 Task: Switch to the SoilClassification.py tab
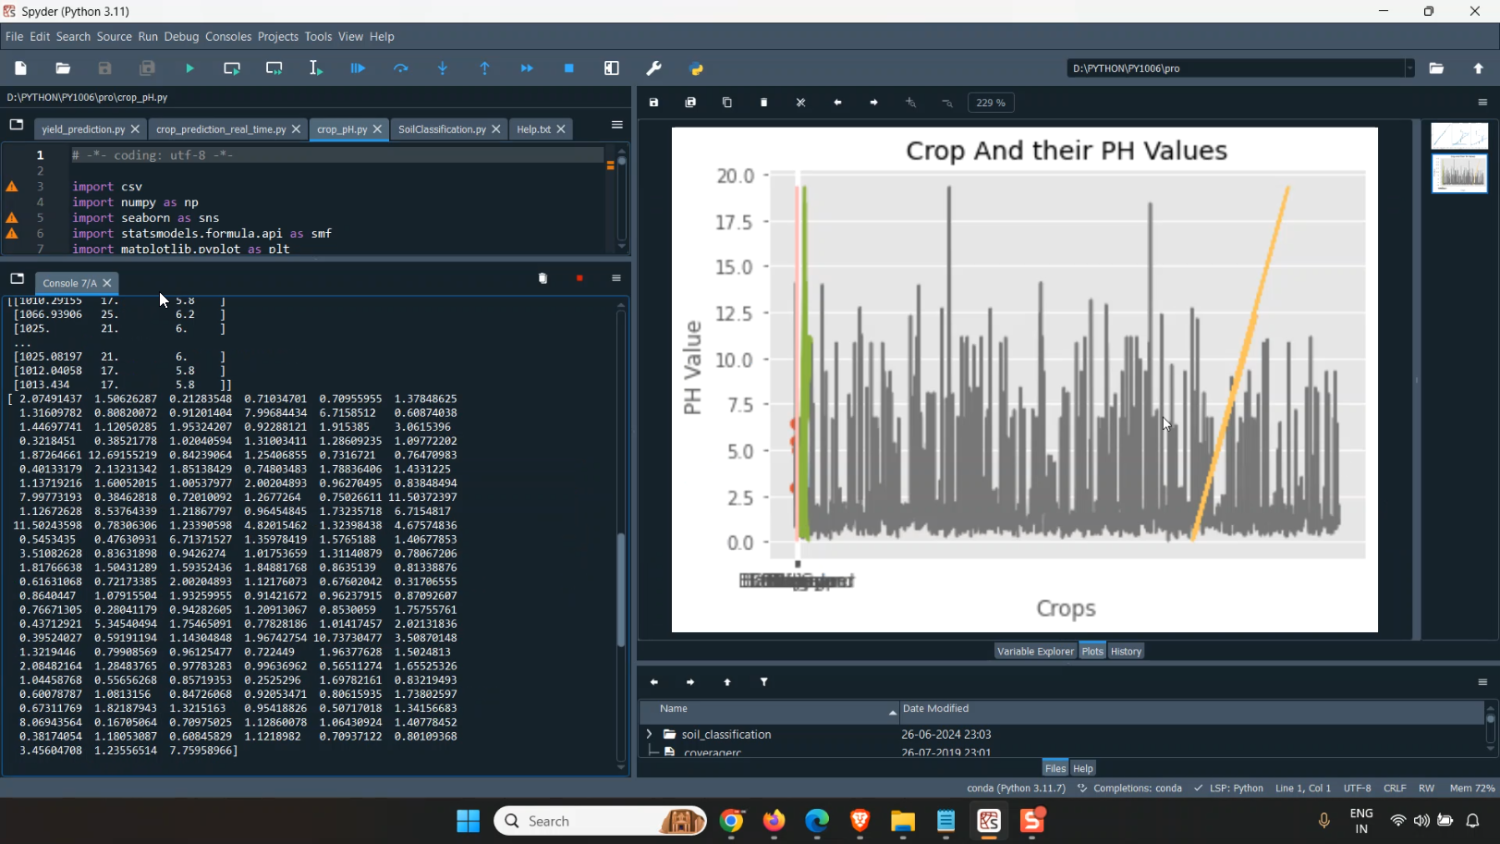(x=441, y=129)
